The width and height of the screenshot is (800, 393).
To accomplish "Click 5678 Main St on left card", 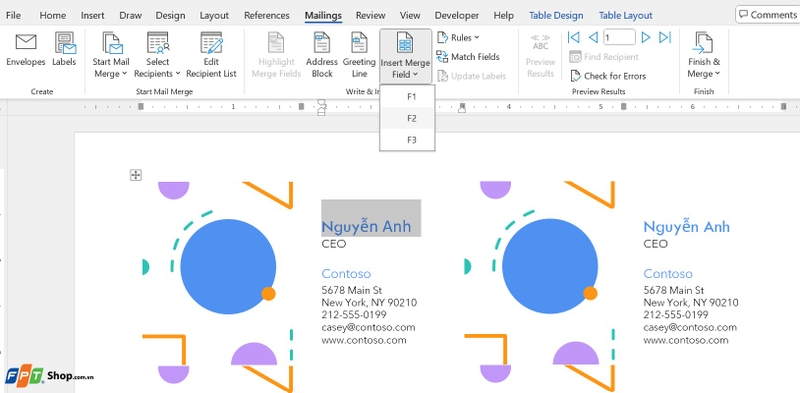I will point(352,290).
